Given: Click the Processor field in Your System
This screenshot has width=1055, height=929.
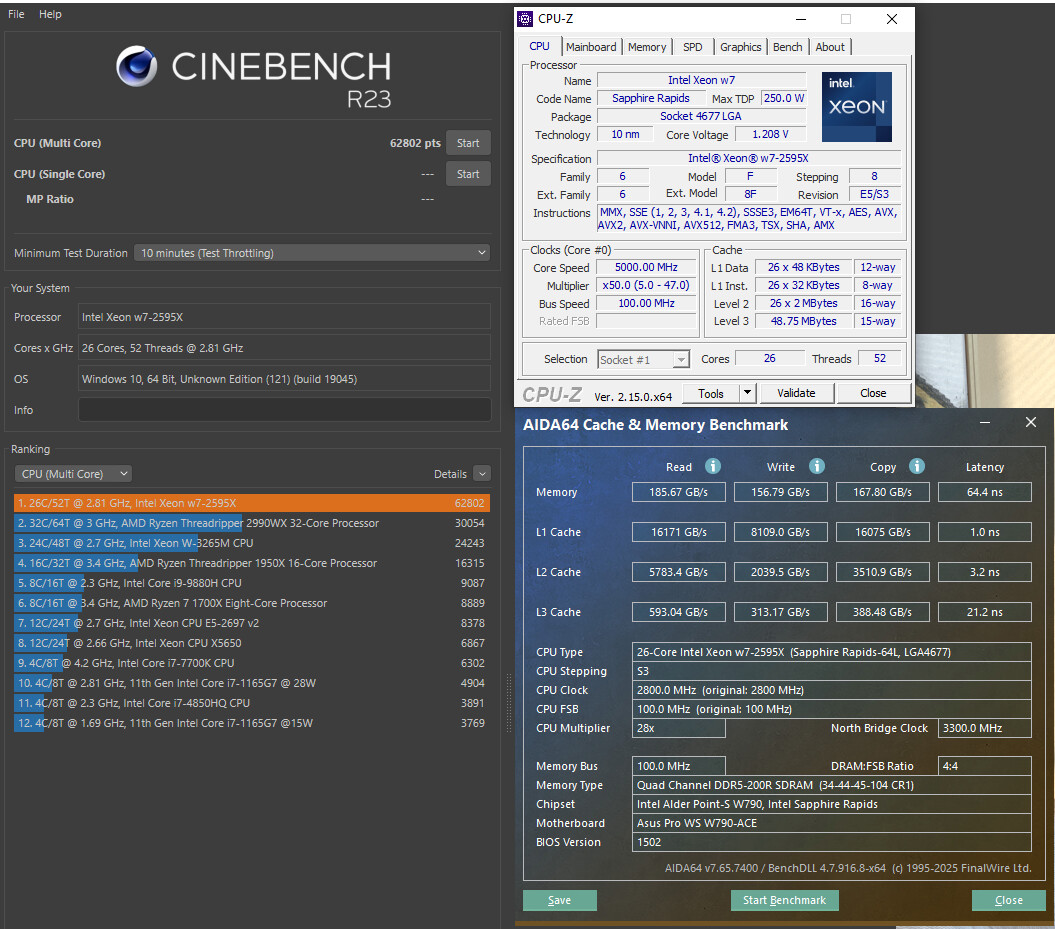Looking at the screenshot, I should [285, 317].
